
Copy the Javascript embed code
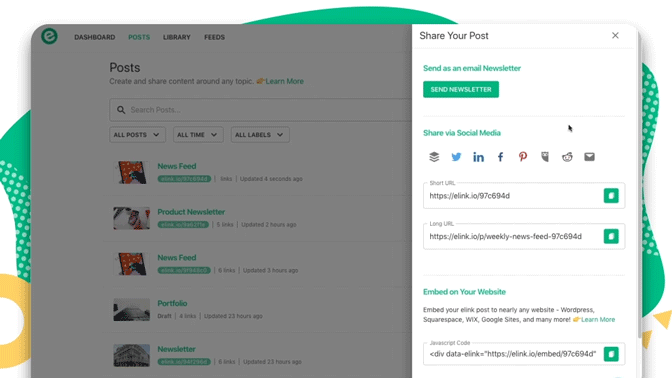611,354
